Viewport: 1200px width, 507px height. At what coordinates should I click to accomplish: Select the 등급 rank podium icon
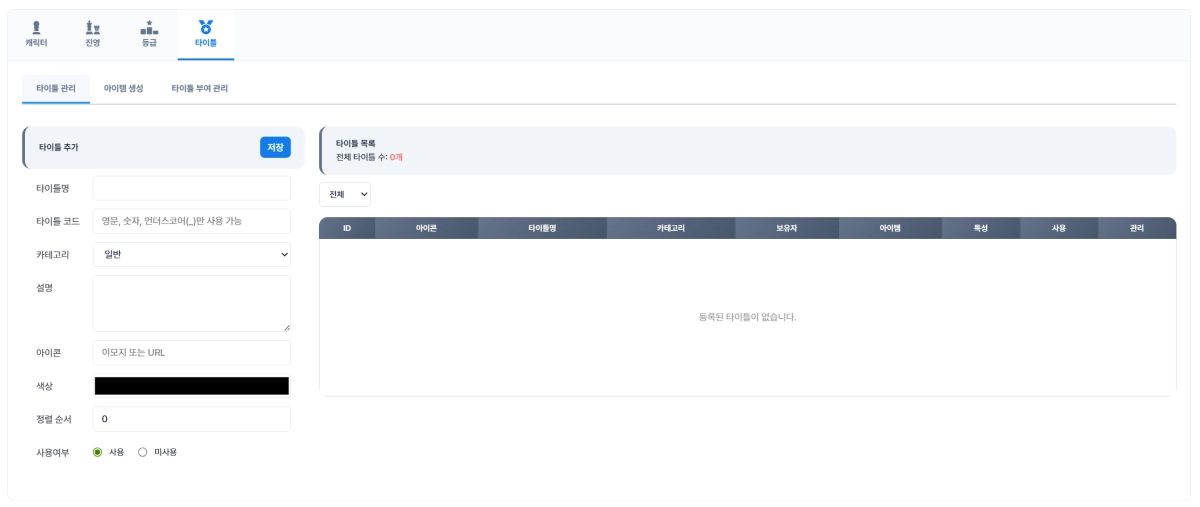(149, 27)
